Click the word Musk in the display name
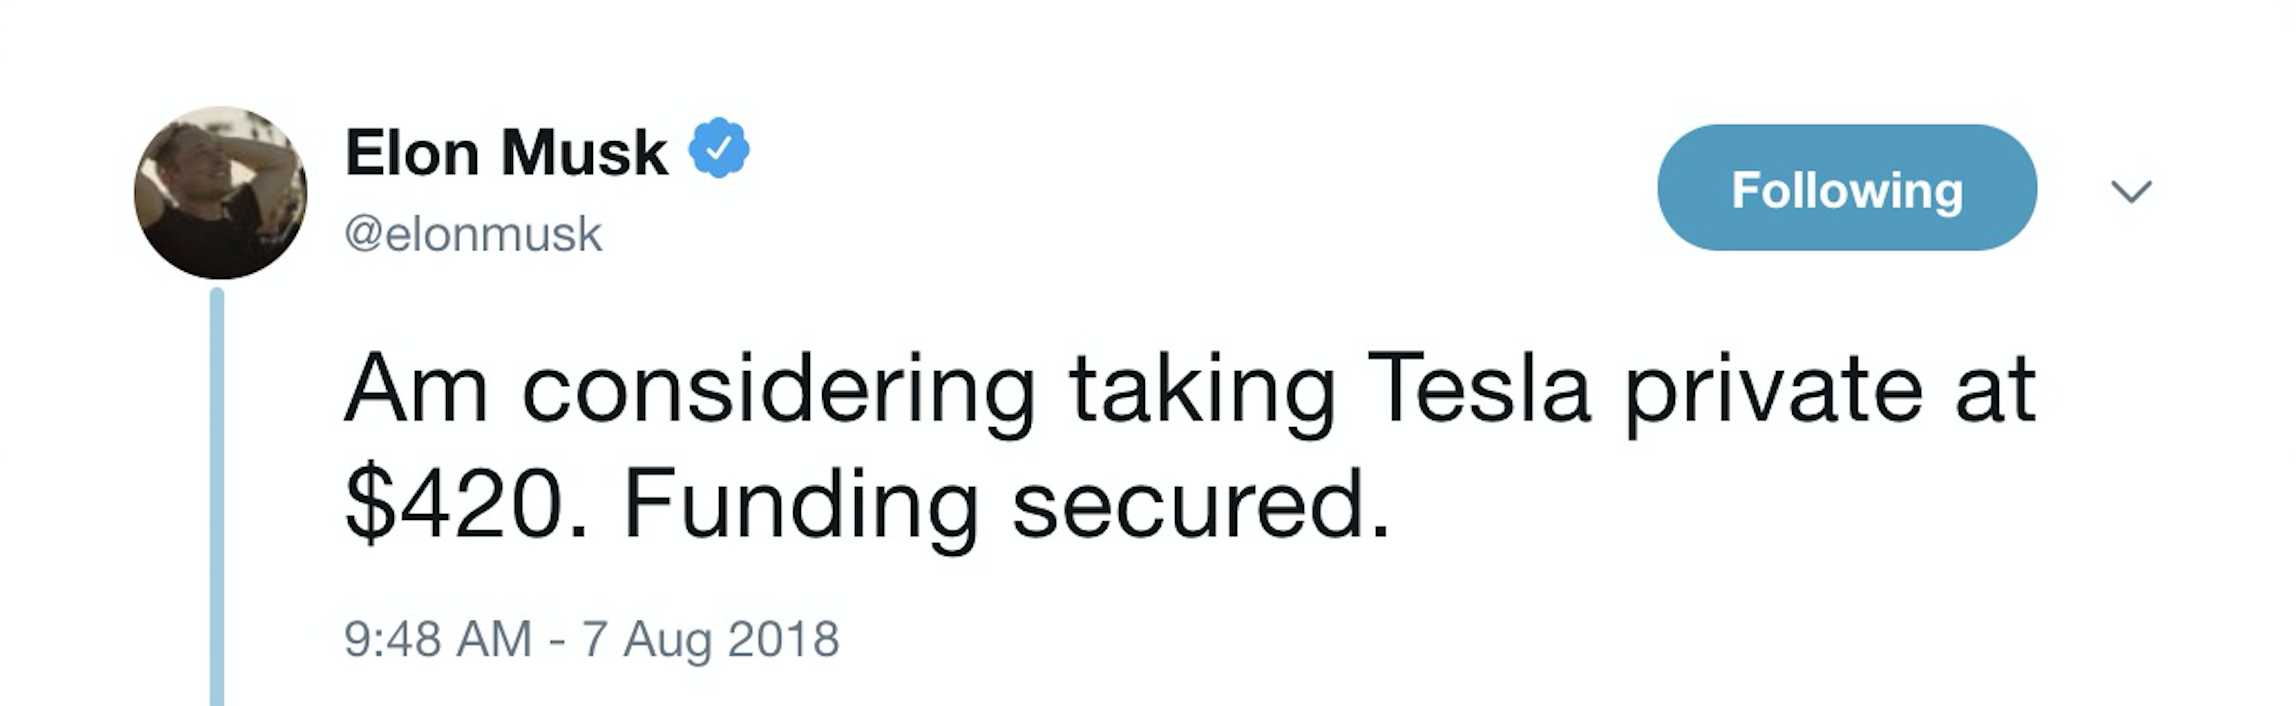 coord(584,152)
